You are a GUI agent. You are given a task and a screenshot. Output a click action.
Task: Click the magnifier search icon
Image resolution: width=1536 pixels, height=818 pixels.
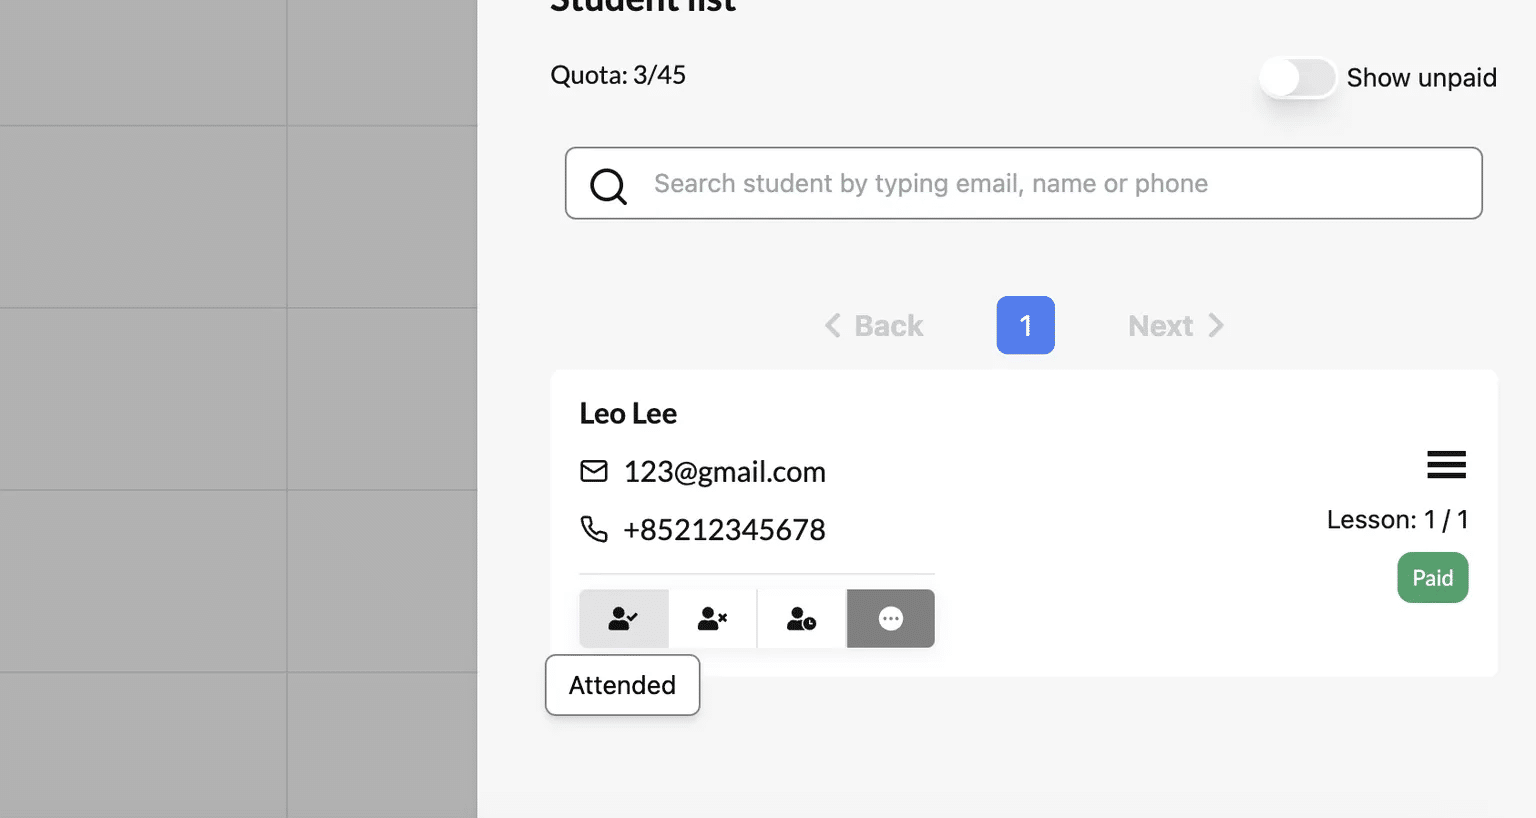point(608,185)
